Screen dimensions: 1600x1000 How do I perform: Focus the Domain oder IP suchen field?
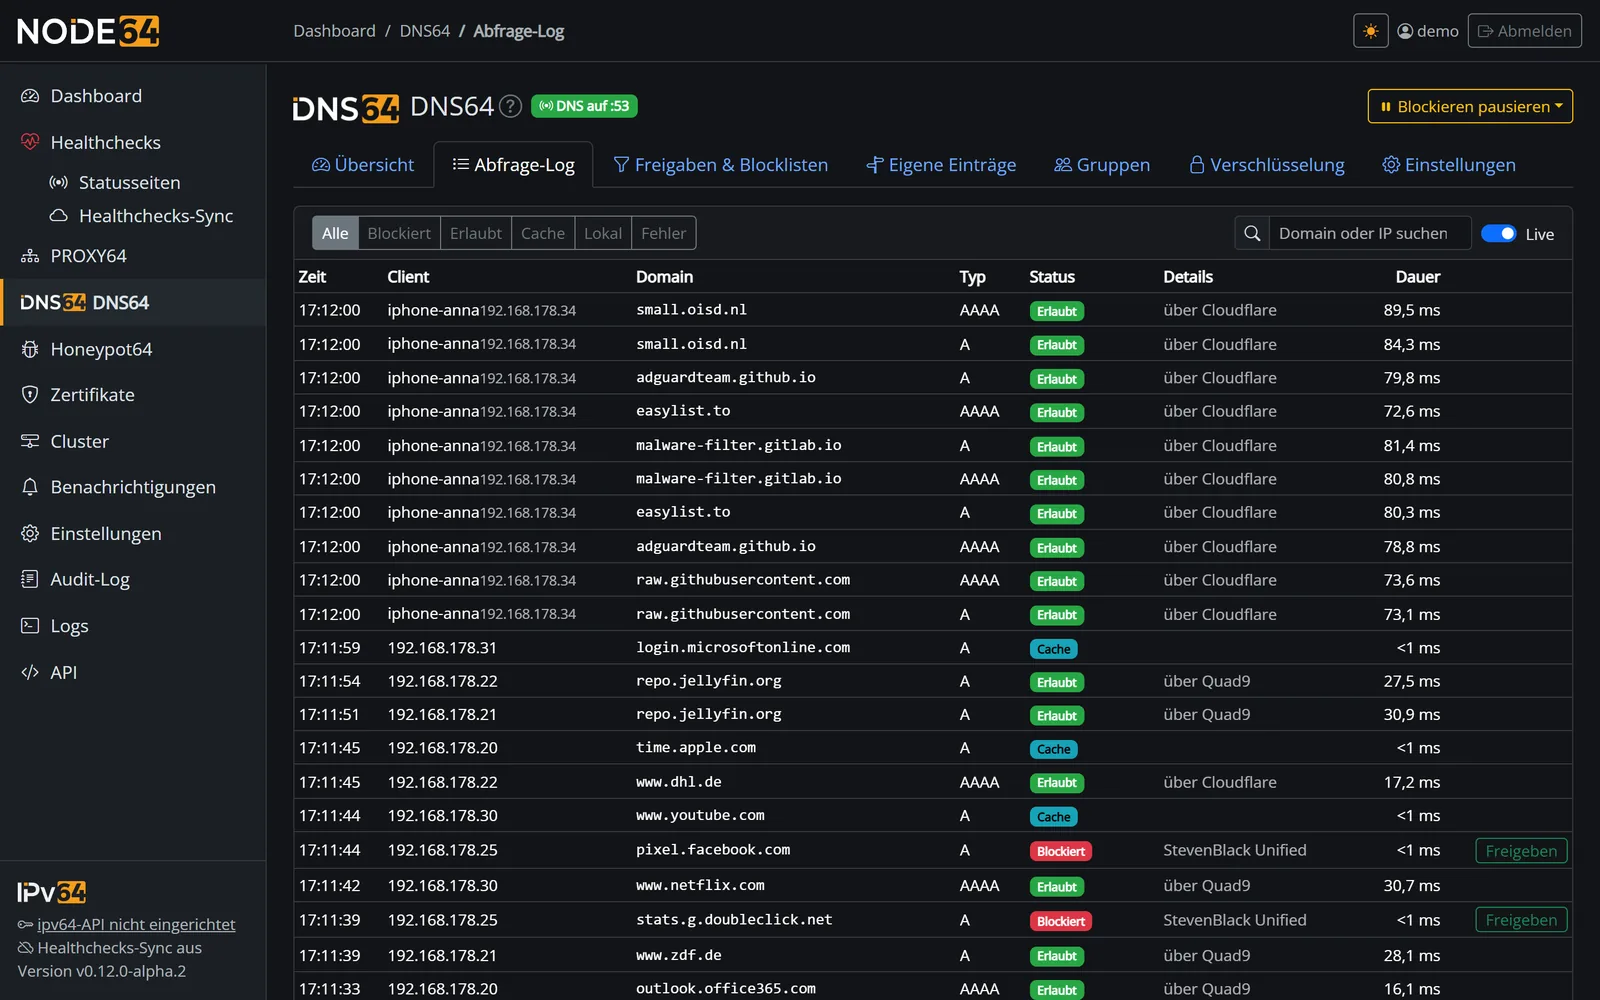(x=1370, y=233)
